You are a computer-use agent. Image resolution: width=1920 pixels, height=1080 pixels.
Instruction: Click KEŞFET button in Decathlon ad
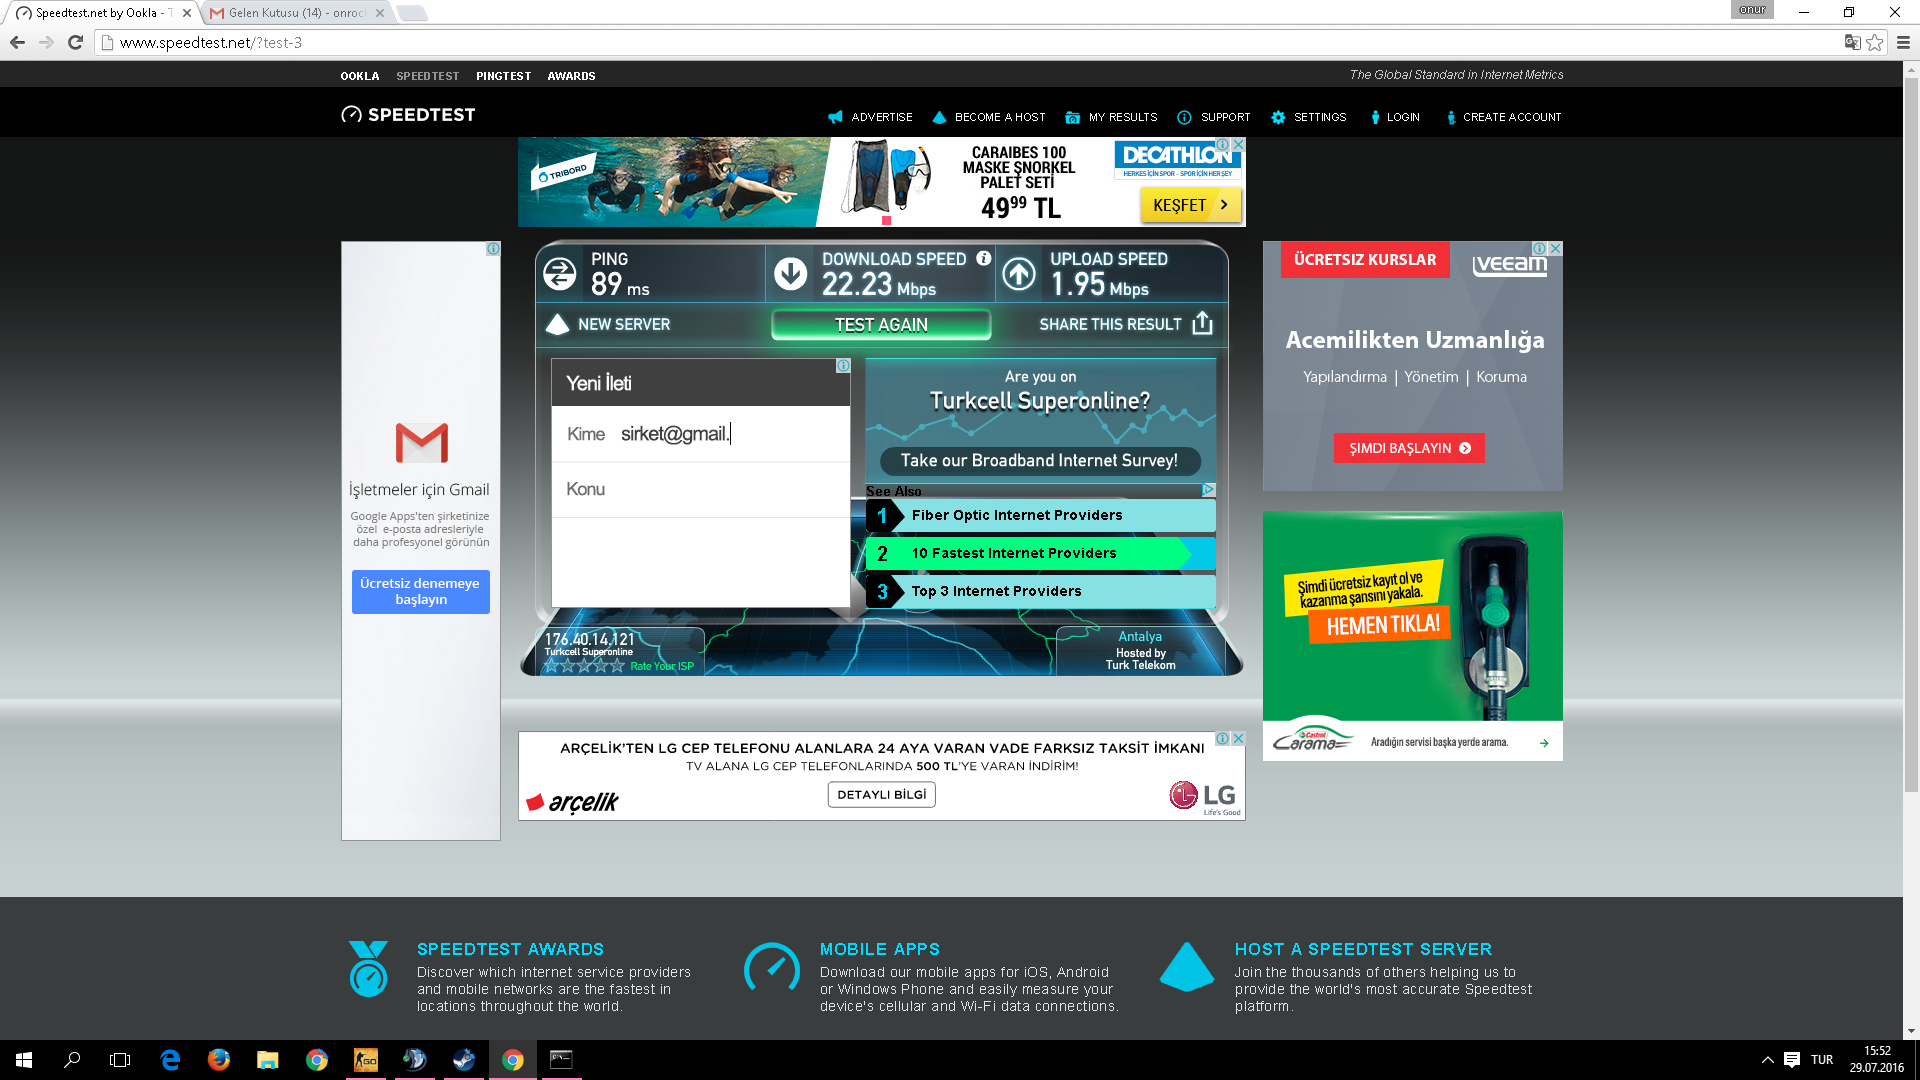(1190, 205)
